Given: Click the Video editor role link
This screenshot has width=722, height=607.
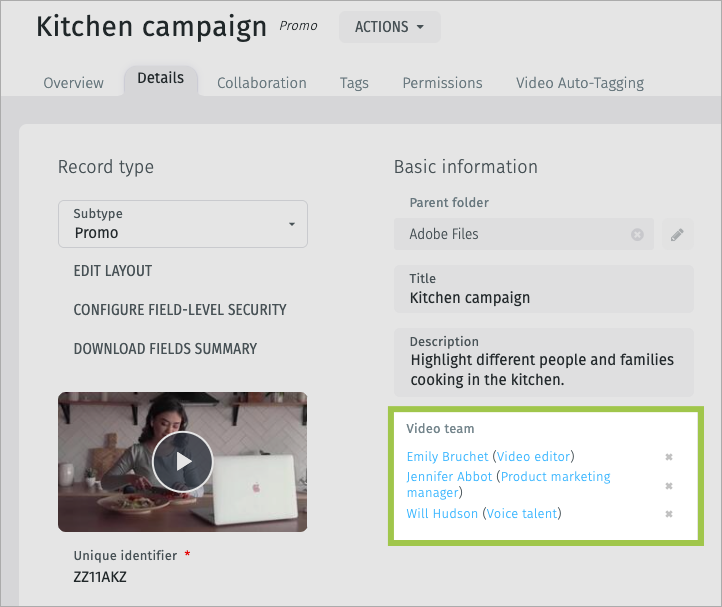Looking at the screenshot, I should 533,456.
